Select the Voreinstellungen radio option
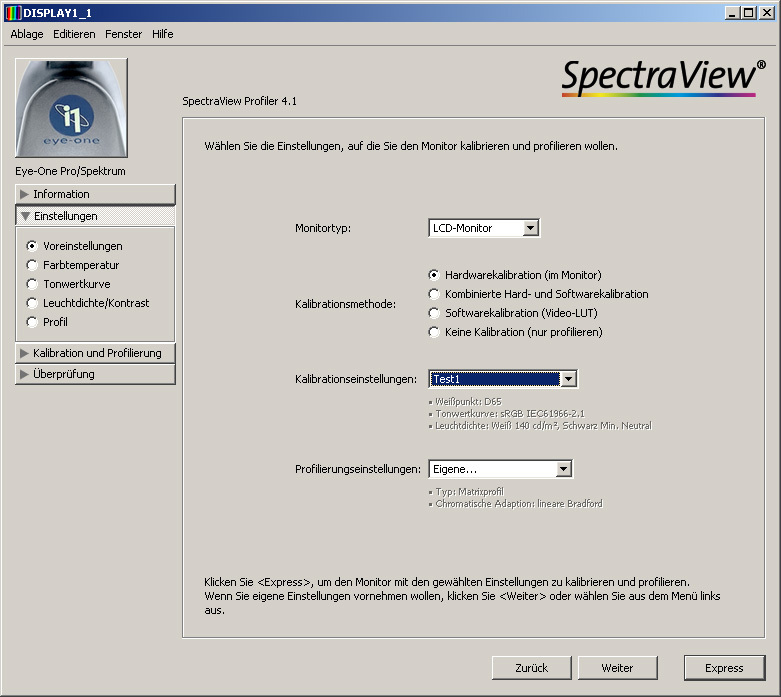Screen dimensions: 781x697 point(74,246)
